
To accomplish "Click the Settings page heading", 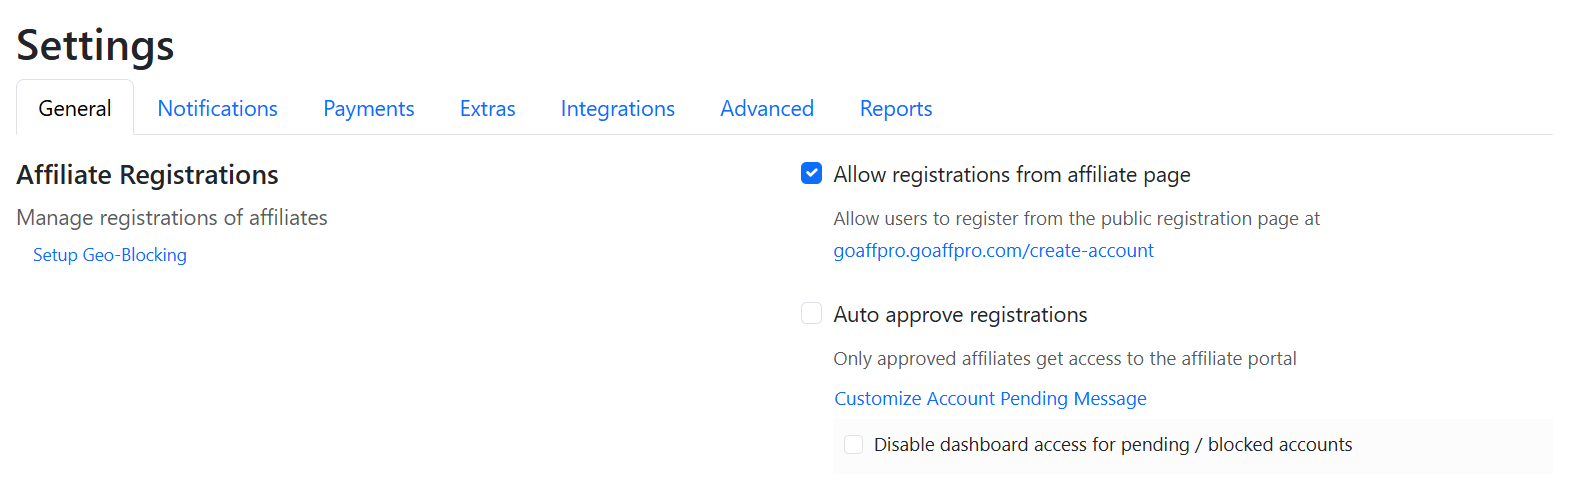I will coord(95,45).
